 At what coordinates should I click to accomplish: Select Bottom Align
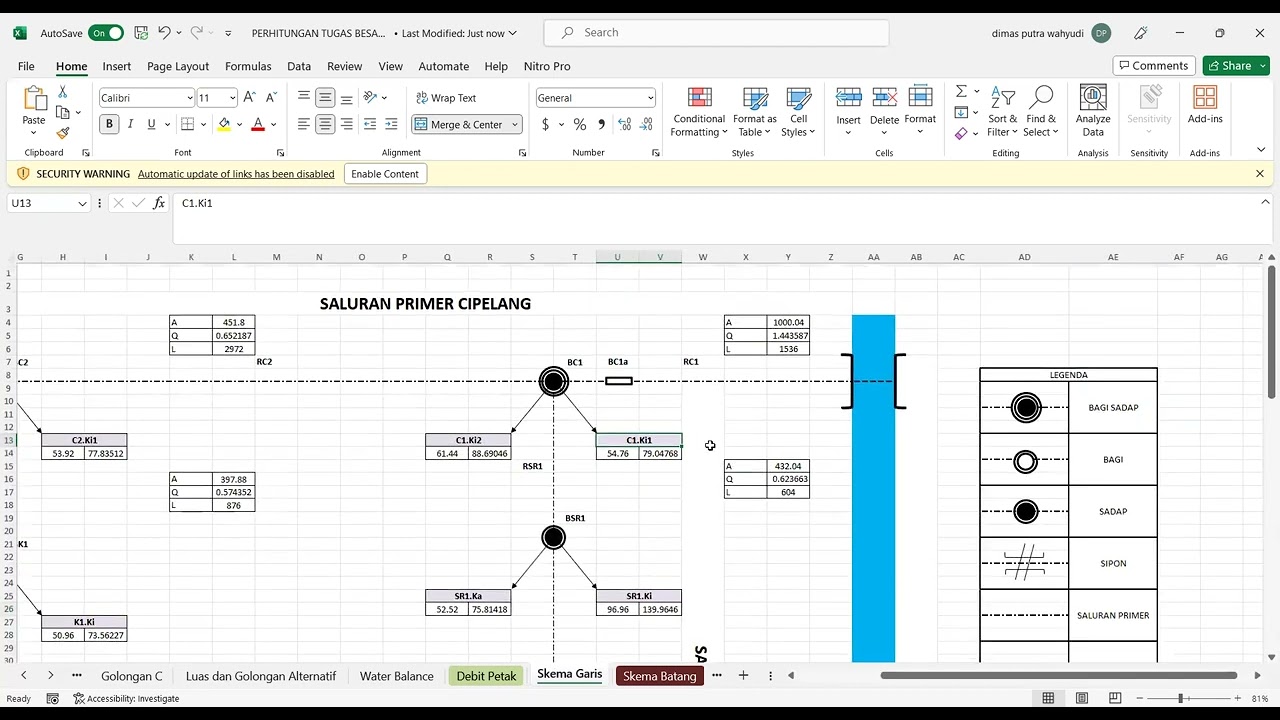[346, 98]
